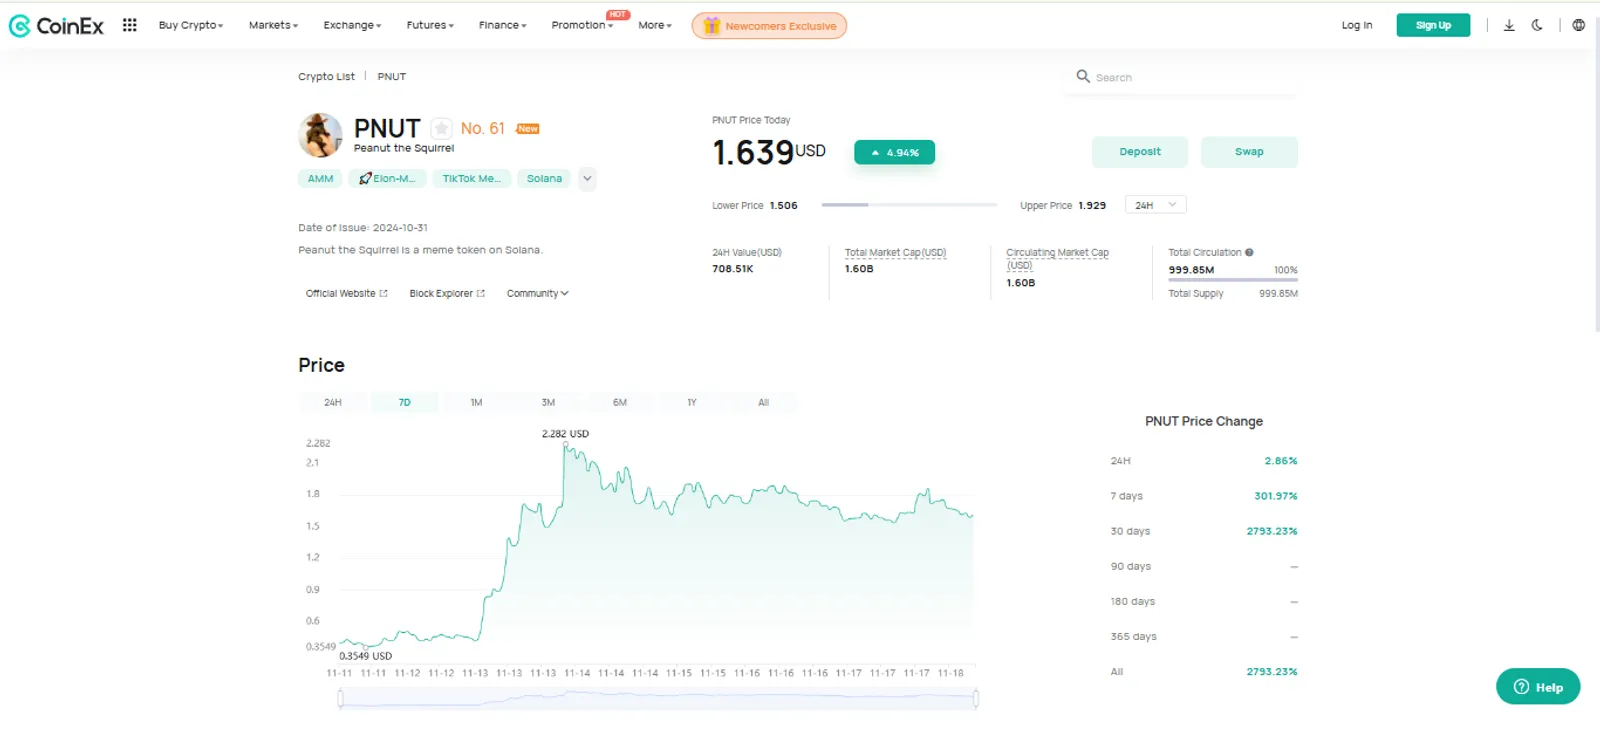
Task: Select the 1M chart tab
Action: click(477, 402)
